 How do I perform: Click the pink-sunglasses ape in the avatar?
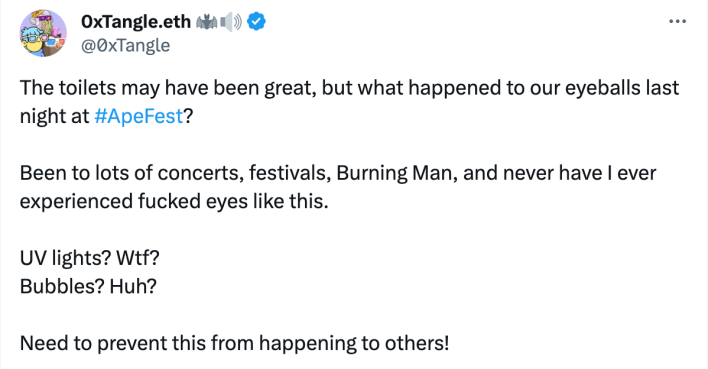(x=45, y=22)
